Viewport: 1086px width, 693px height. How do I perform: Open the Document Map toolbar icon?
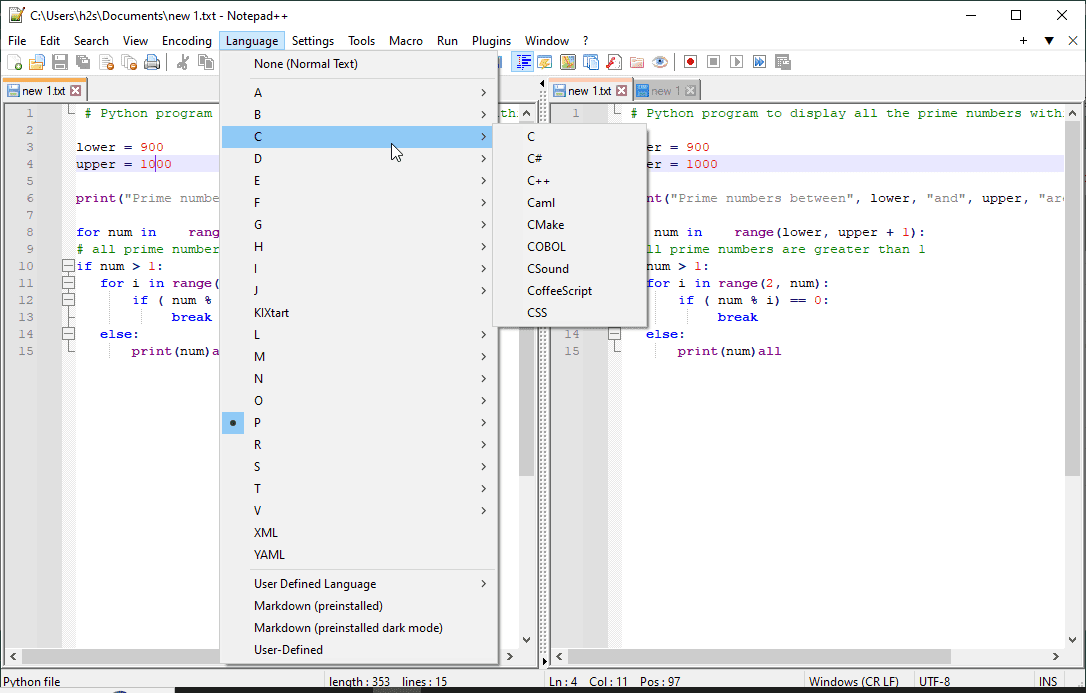[x=568, y=62]
